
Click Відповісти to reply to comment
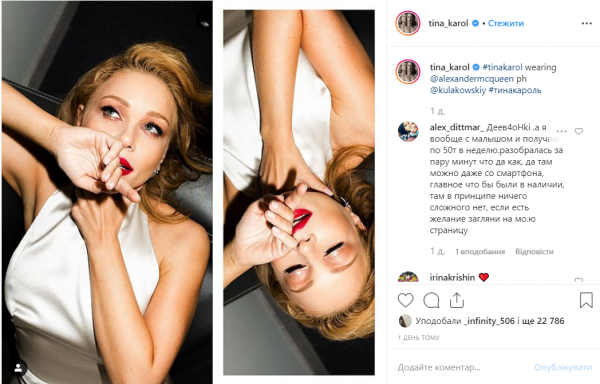[x=534, y=251]
